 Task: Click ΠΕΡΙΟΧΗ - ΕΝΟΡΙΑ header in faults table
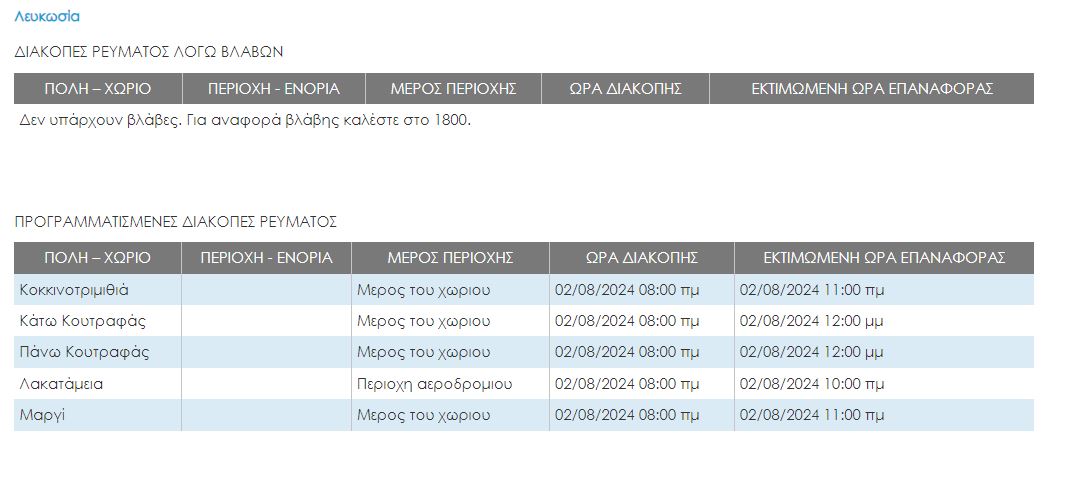pyautogui.click(x=274, y=89)
